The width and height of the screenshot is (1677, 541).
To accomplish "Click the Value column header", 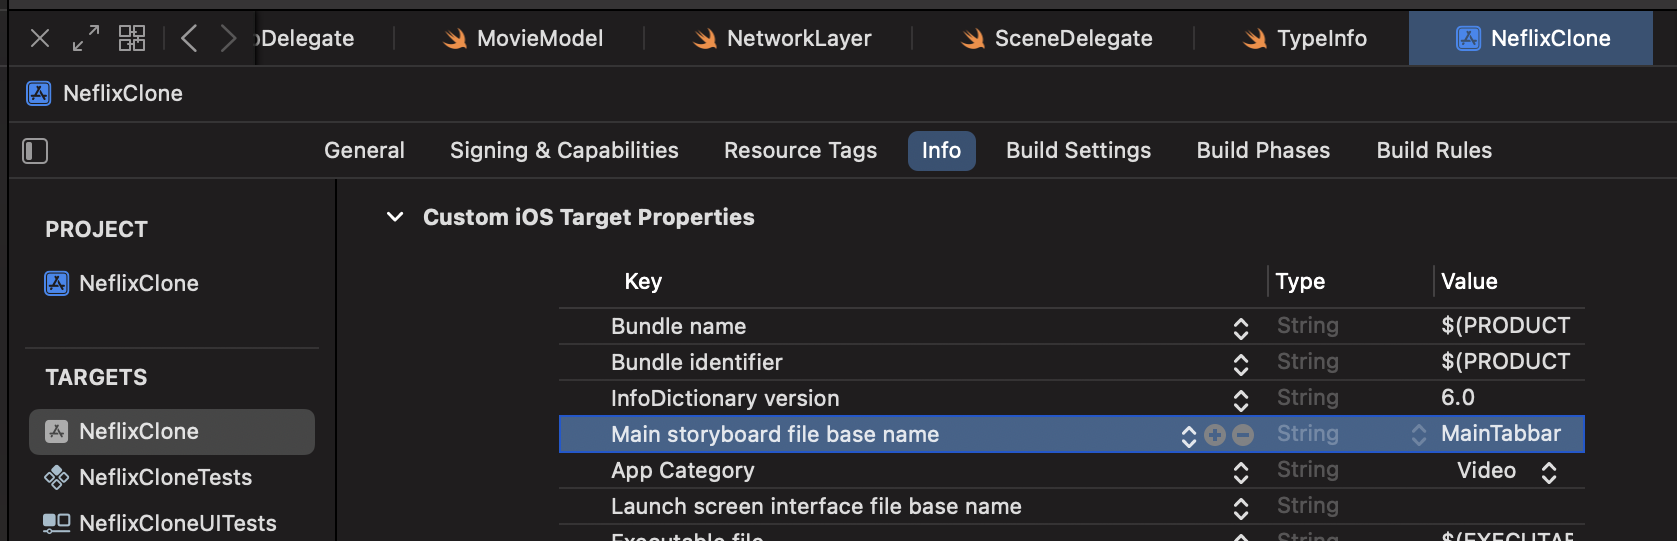I will [x=1469, y=281].
